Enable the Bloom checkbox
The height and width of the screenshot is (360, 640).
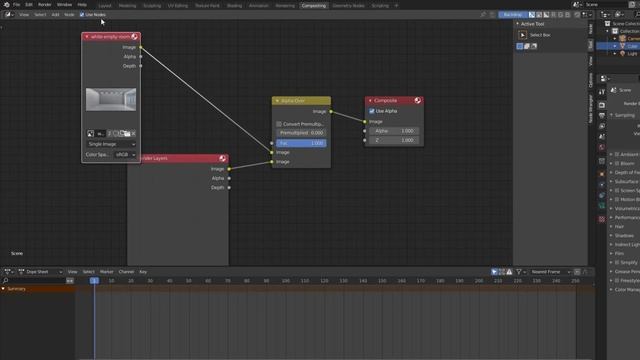coord(617,163)
